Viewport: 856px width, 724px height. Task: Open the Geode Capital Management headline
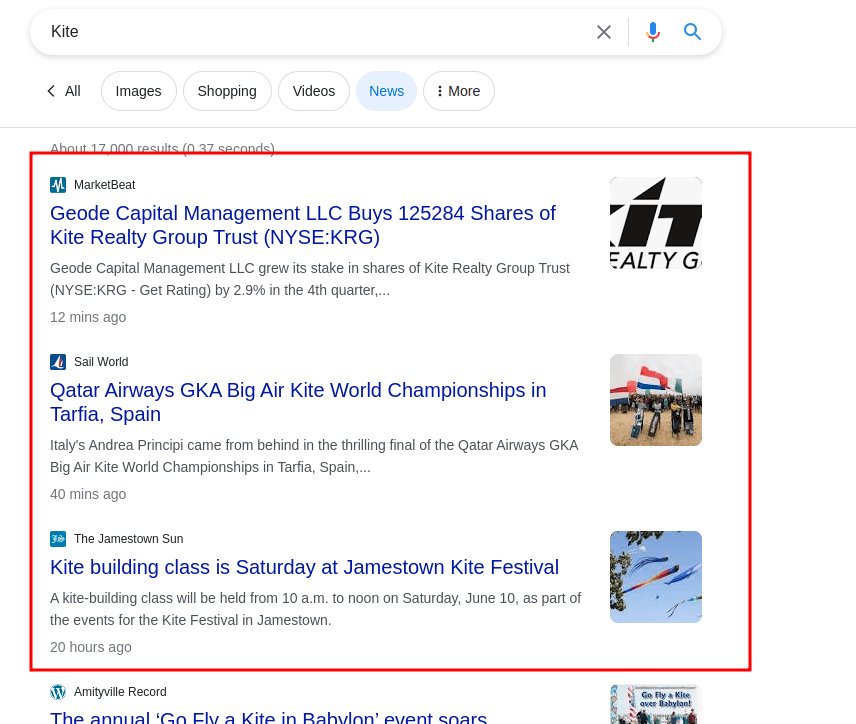(x=303, y=225)
